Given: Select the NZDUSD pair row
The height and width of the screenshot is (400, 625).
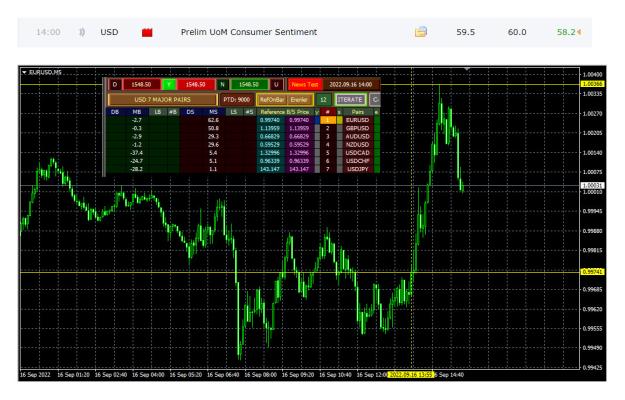Looking at the screenshot, I should coord(358,145).
